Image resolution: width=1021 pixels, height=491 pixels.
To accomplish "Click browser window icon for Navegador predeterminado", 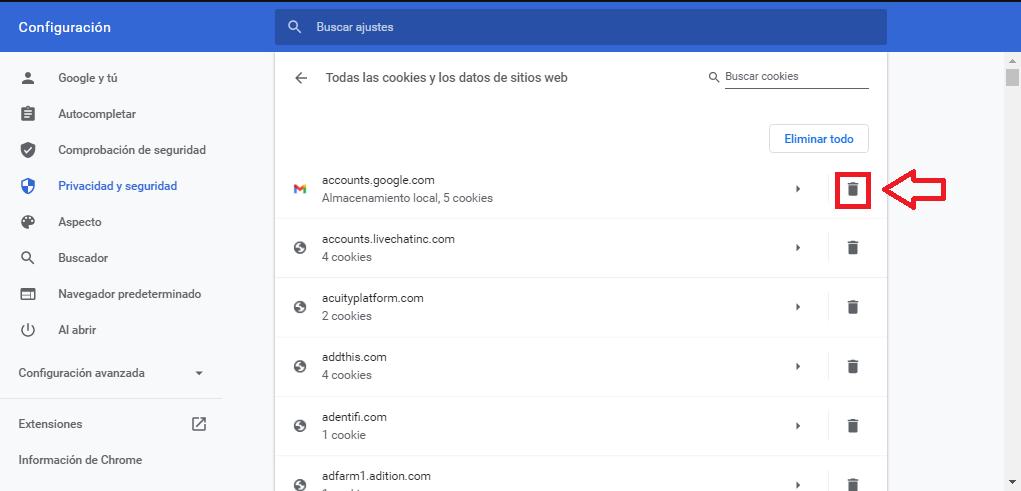I will 27,294.
